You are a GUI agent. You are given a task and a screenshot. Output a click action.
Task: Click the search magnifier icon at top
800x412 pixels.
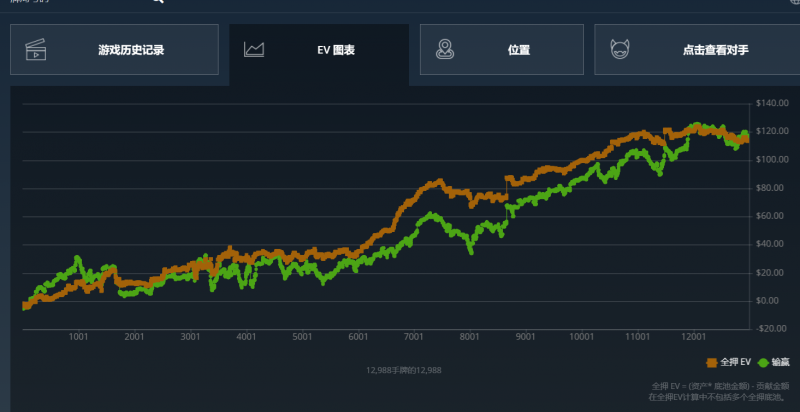(x=157, y=2)
